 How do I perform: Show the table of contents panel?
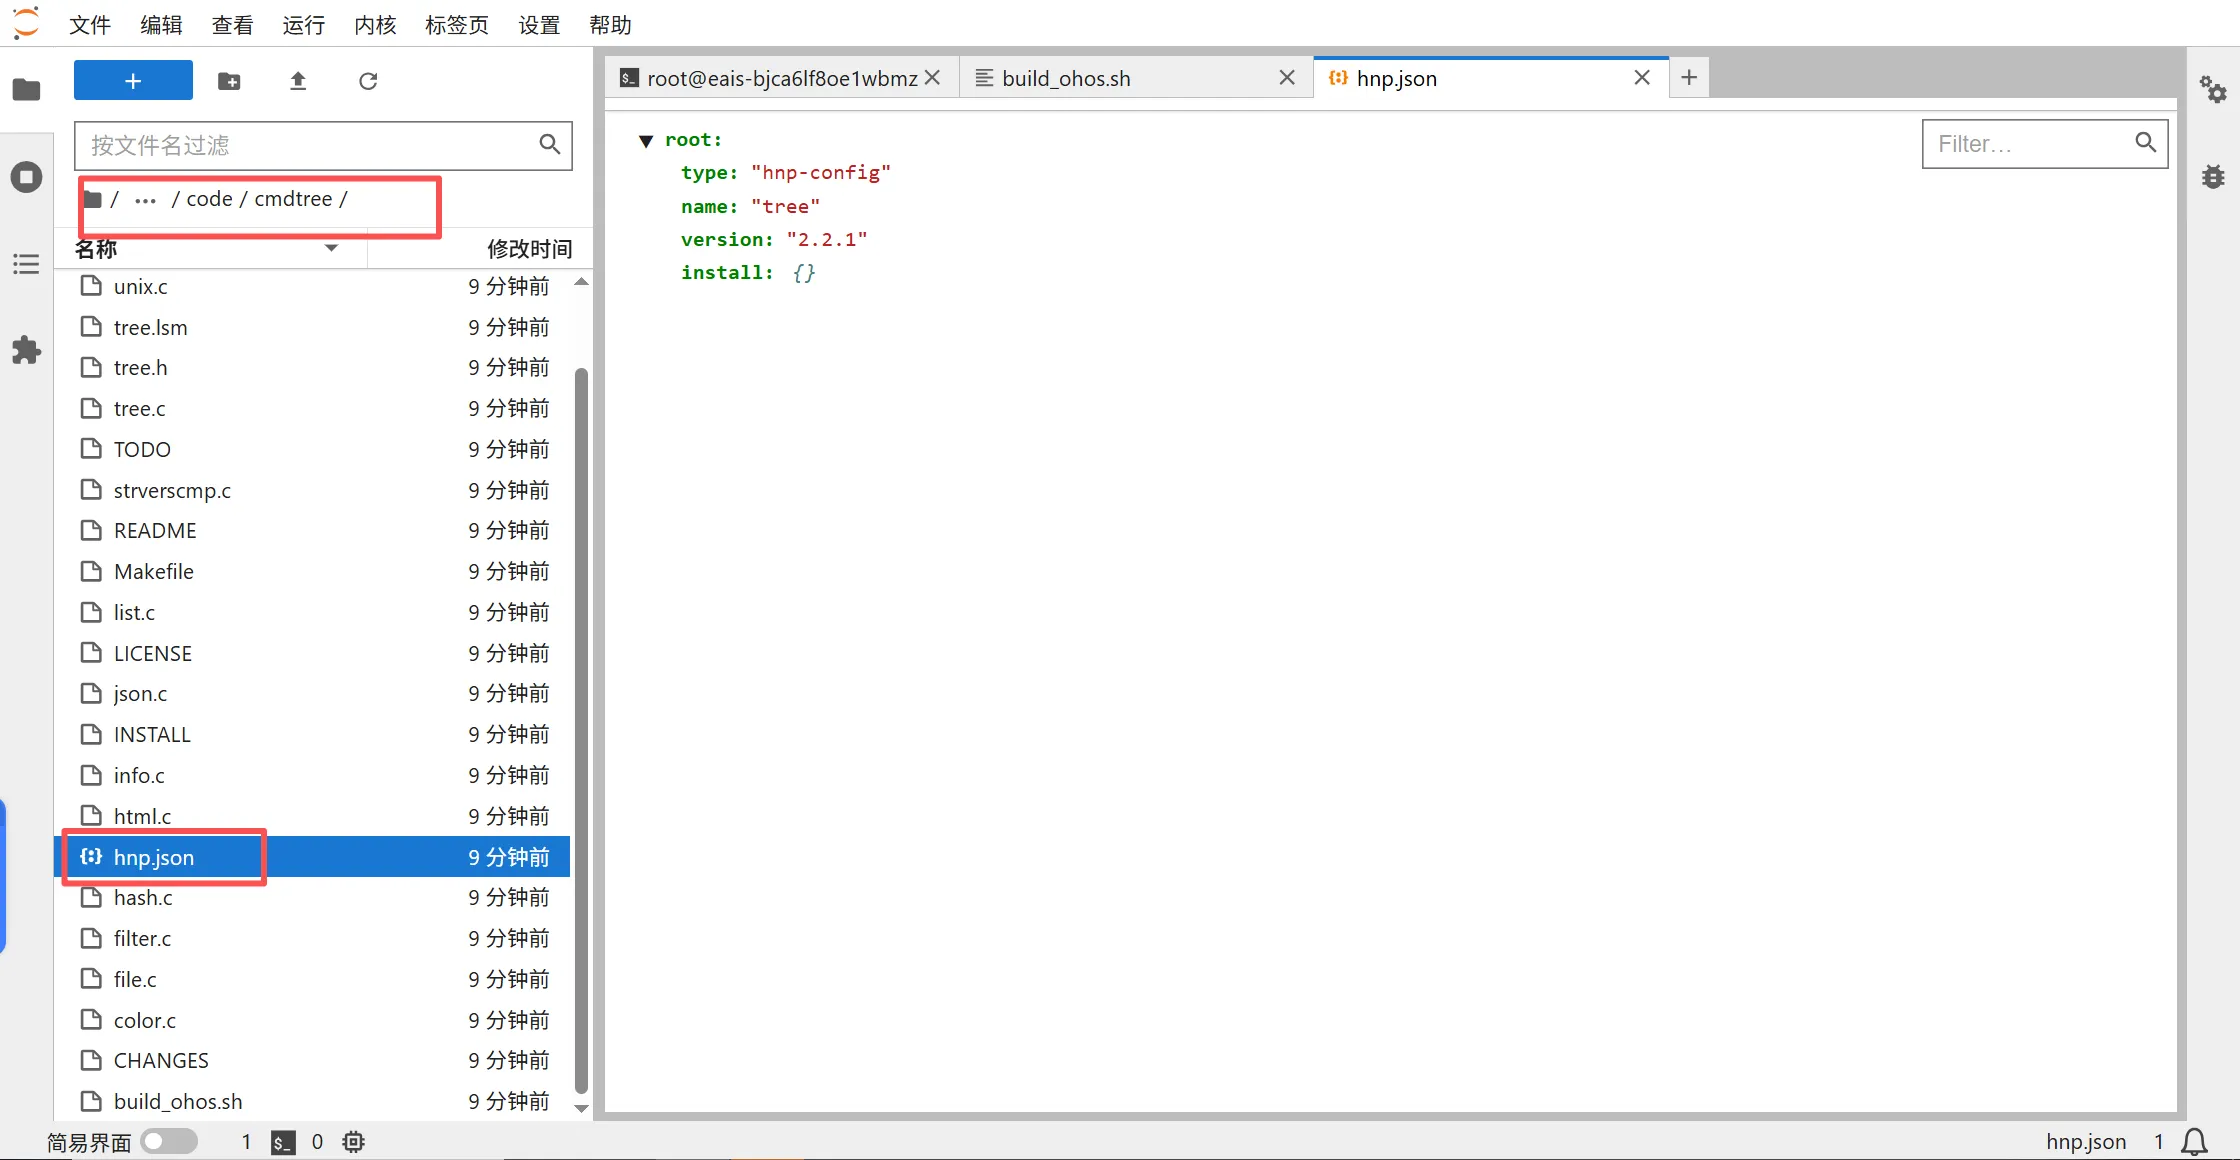(26, 264)
